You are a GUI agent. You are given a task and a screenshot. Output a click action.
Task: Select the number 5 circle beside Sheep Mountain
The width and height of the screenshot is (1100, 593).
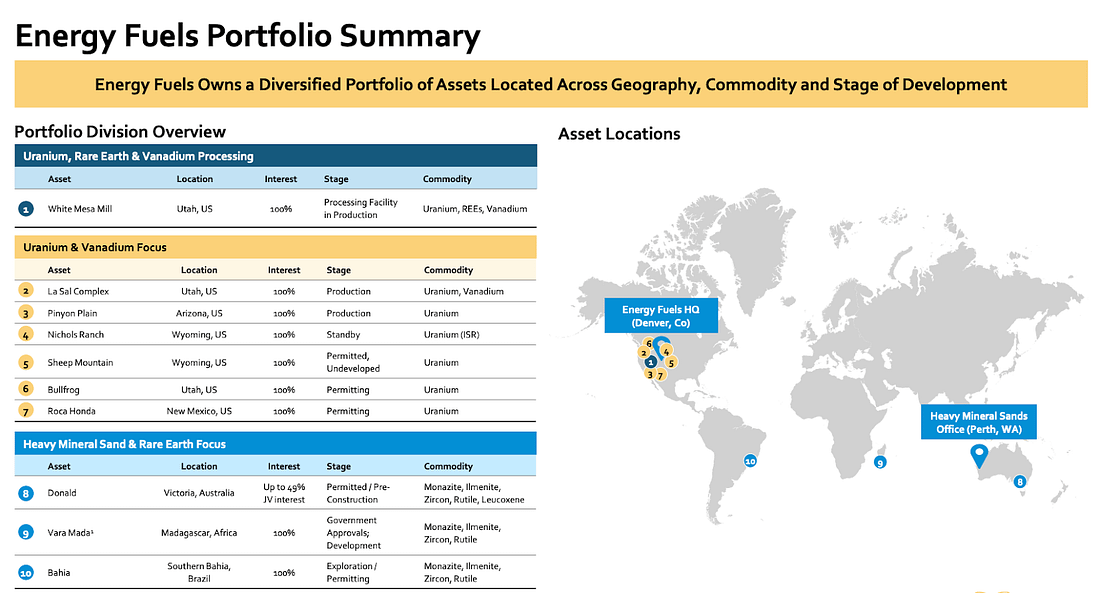(x=26, y=363)
